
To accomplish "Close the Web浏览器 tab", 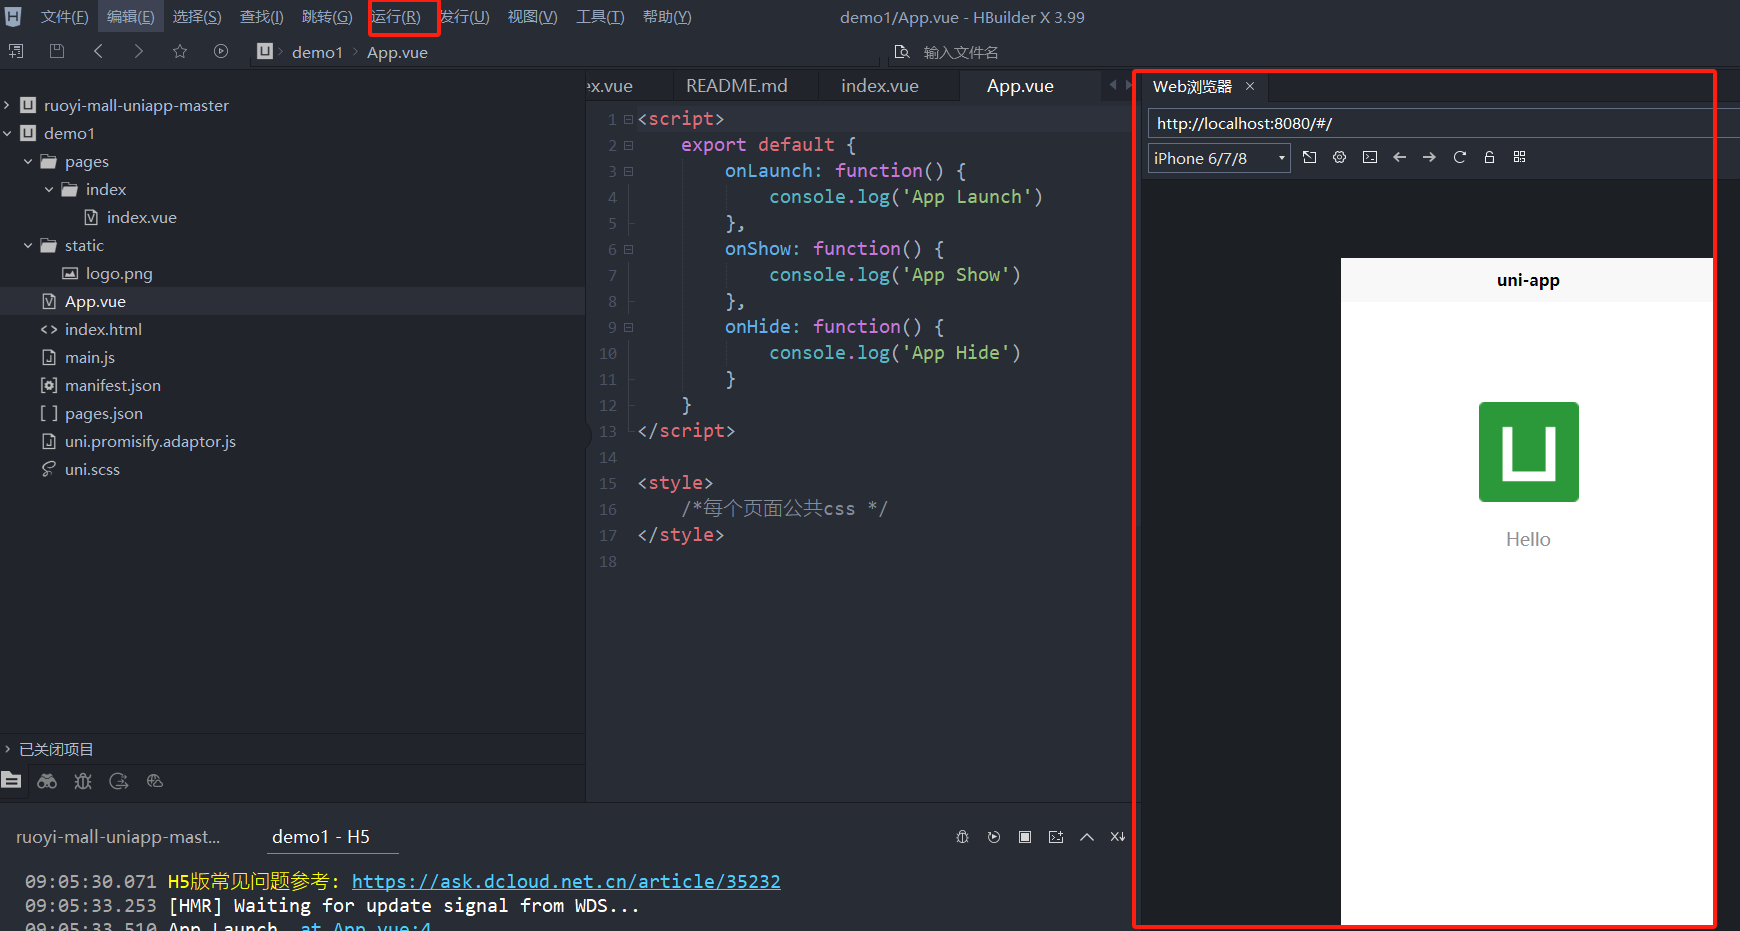I will click(1250, 86).
